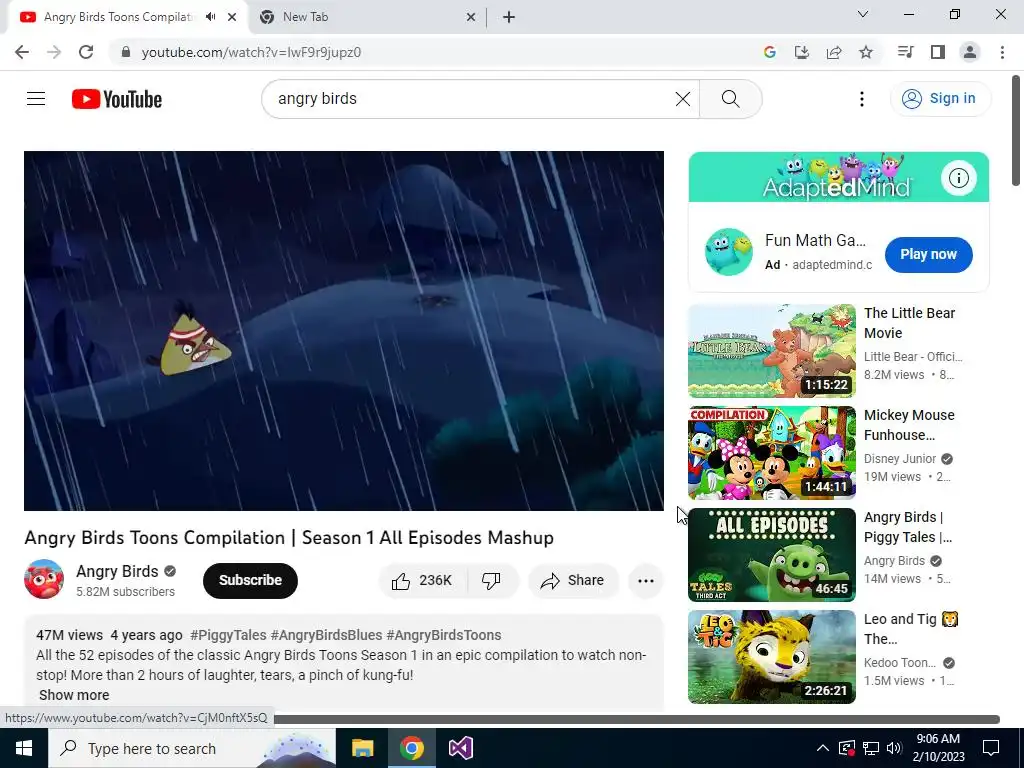Toggle the Chrome side panel
The image size is (1024, 768).
(938, 52)
